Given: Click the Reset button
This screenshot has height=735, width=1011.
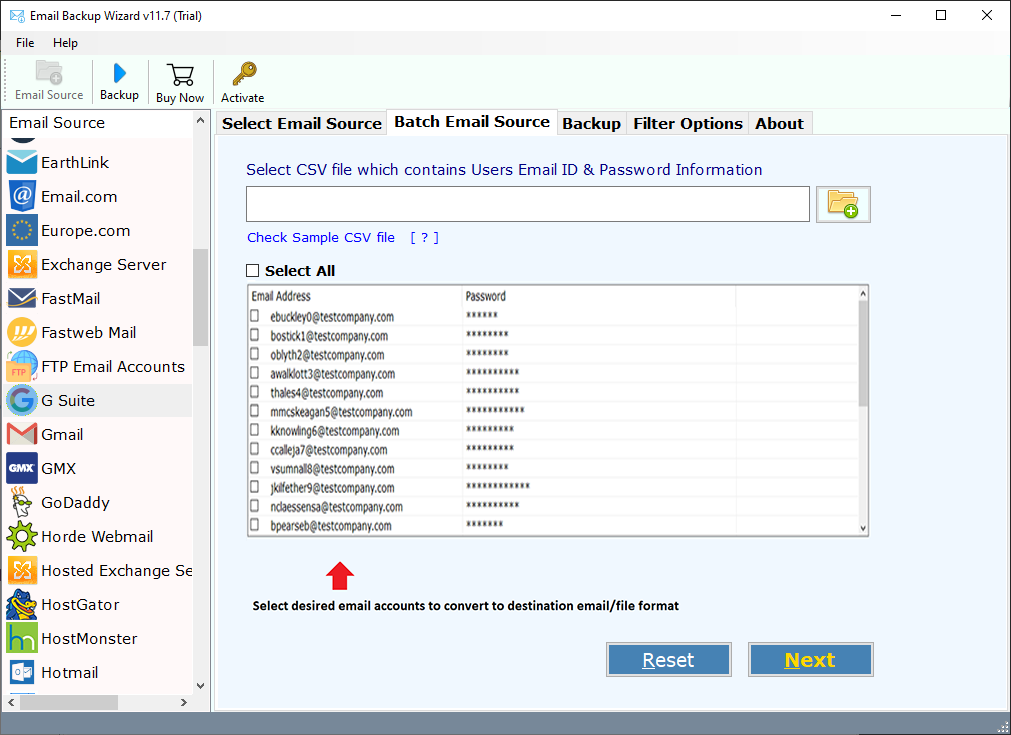Looking at the screenshot, I should [x=669, y=660].
